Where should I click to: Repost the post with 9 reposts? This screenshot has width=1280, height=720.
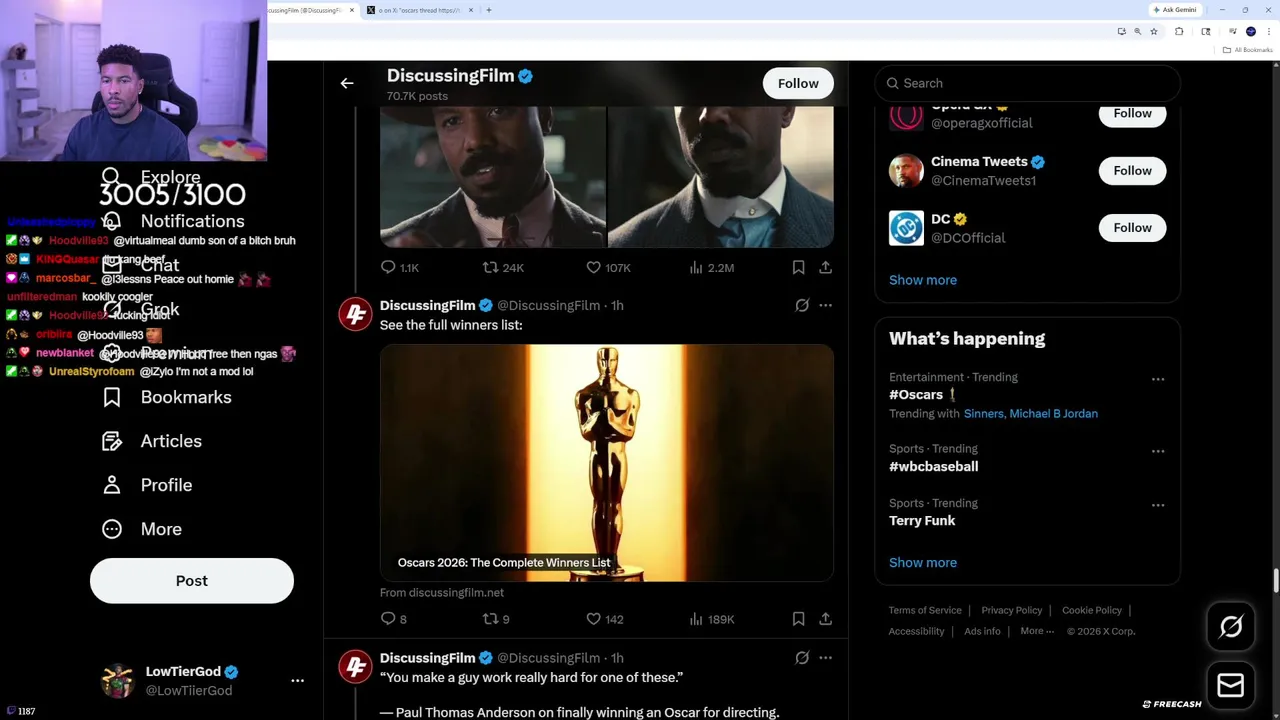[x=496, y=619]
